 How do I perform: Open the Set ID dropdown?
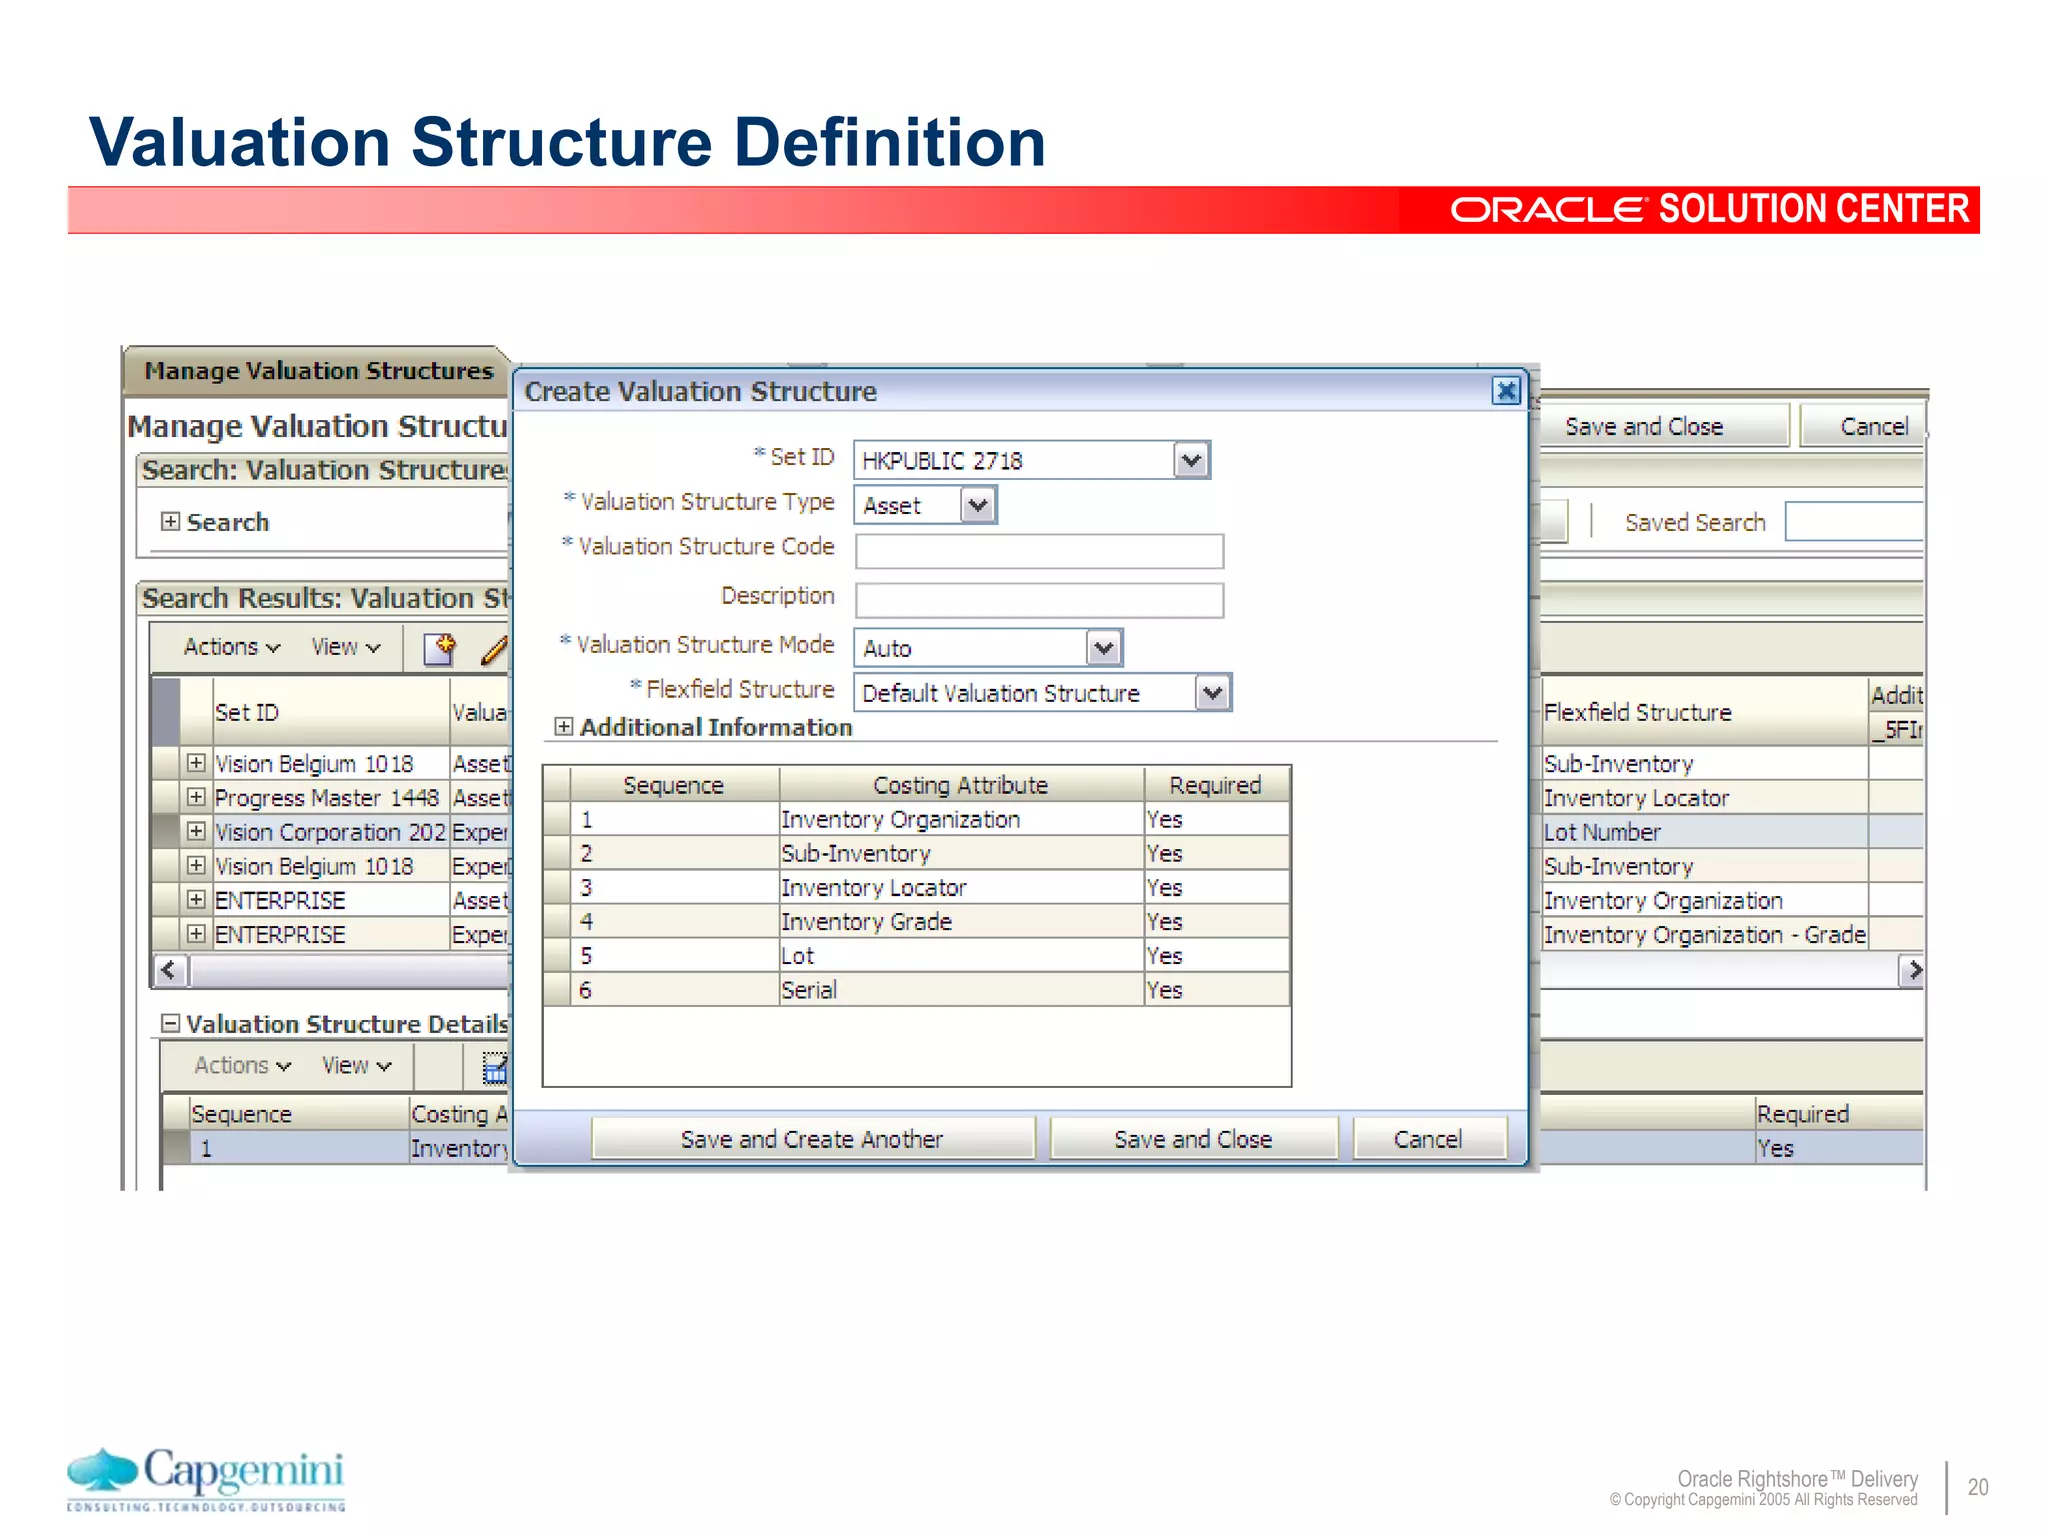pos(1190,461)
